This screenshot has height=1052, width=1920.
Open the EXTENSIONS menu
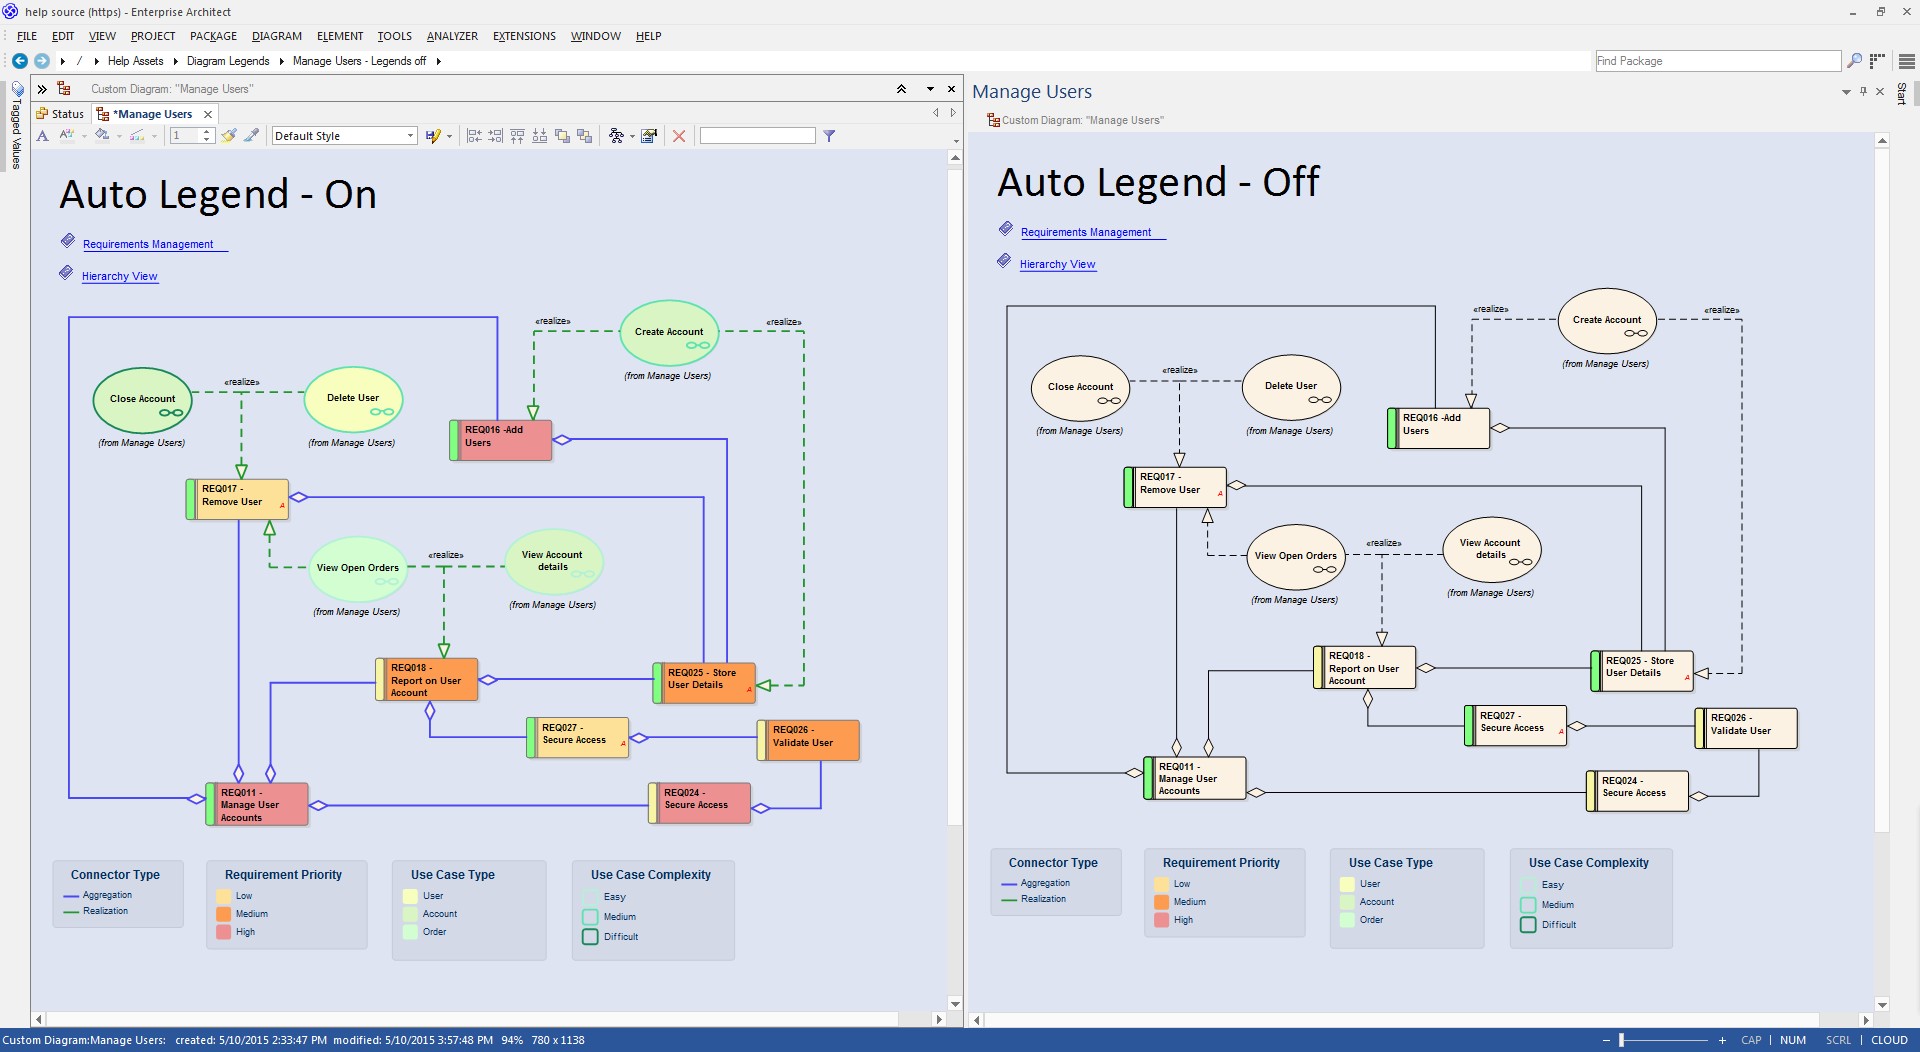point(524,36)
